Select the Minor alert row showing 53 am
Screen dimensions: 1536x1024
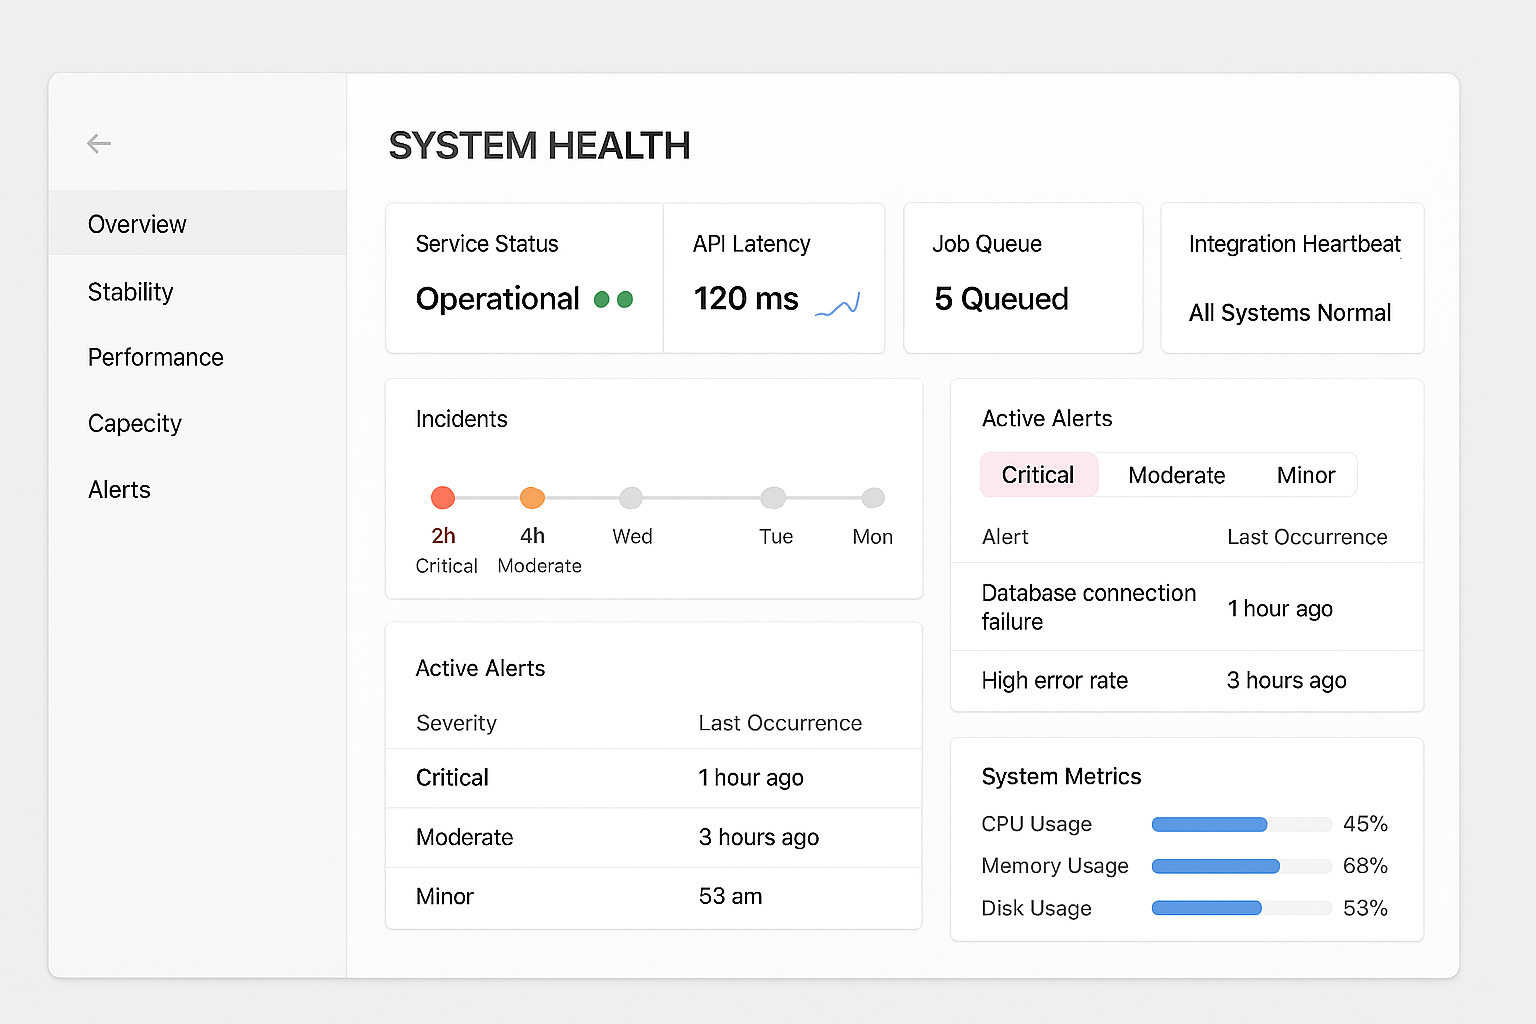pos(653,897)
